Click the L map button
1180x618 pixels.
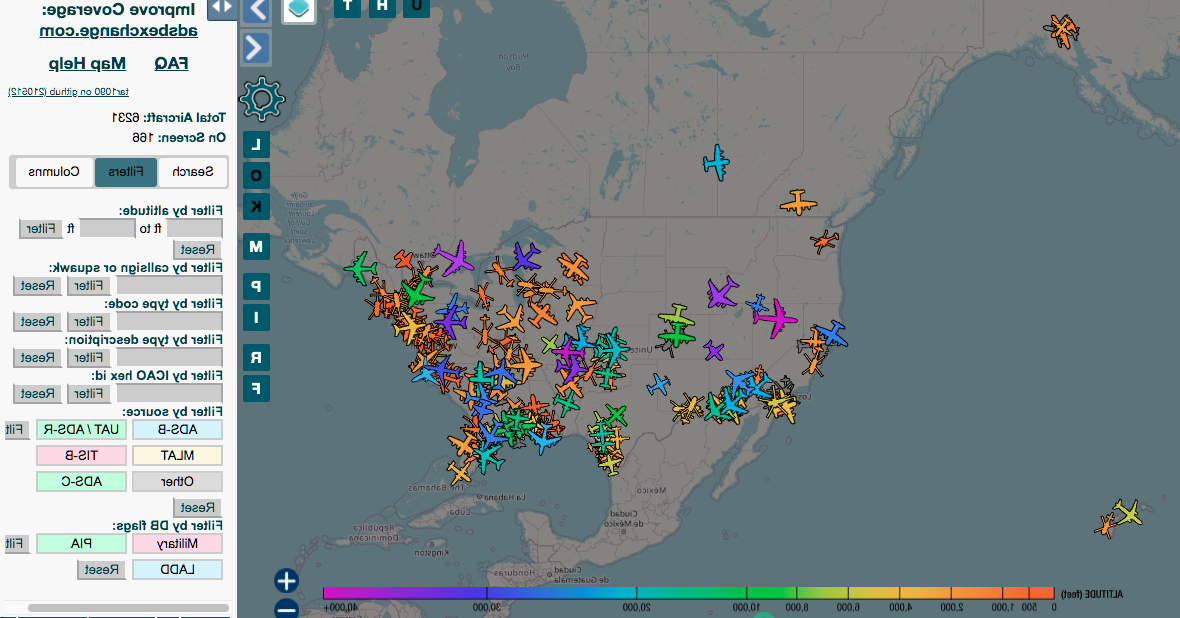tap(256, 145)
